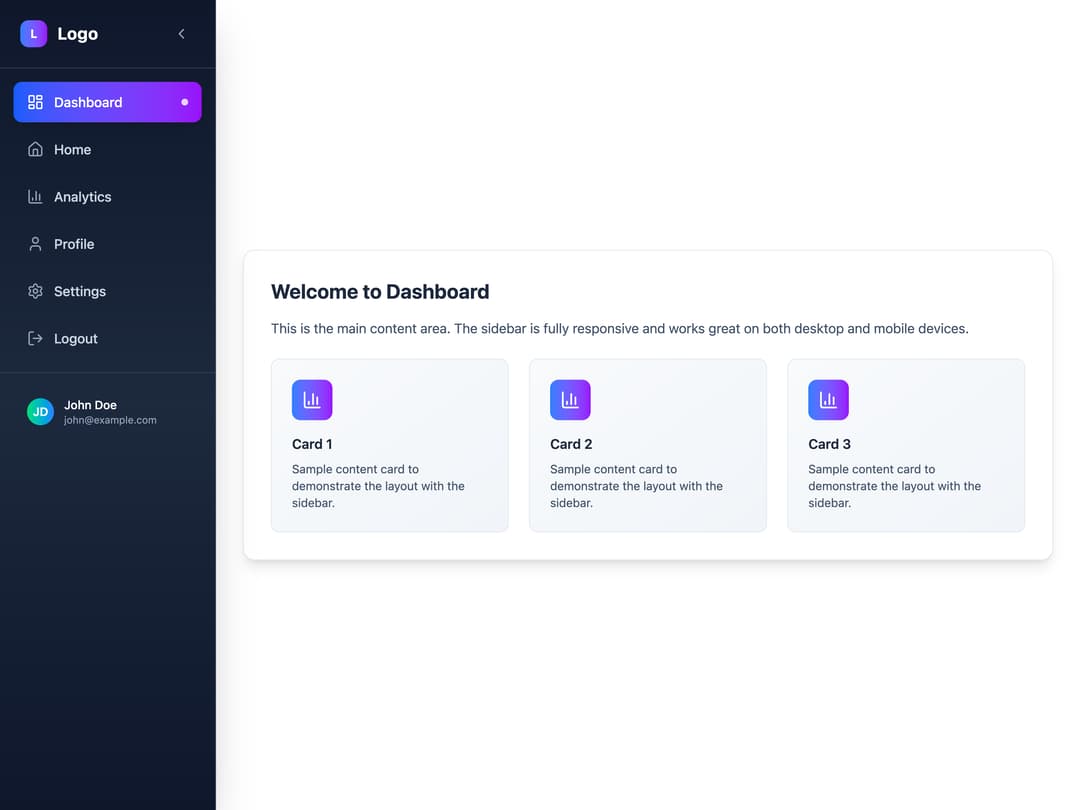1080x810 pixels.
Task: Click the Card 1 chart icon
Action: click(x=312, y=399)
